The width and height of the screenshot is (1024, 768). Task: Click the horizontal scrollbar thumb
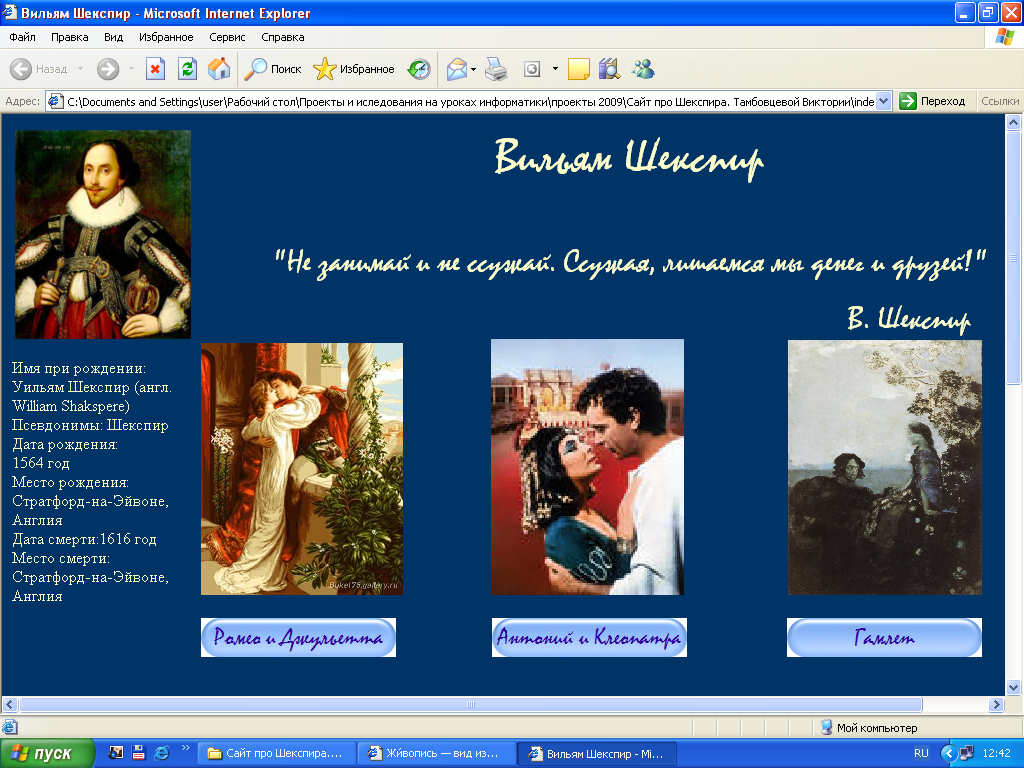471,705
